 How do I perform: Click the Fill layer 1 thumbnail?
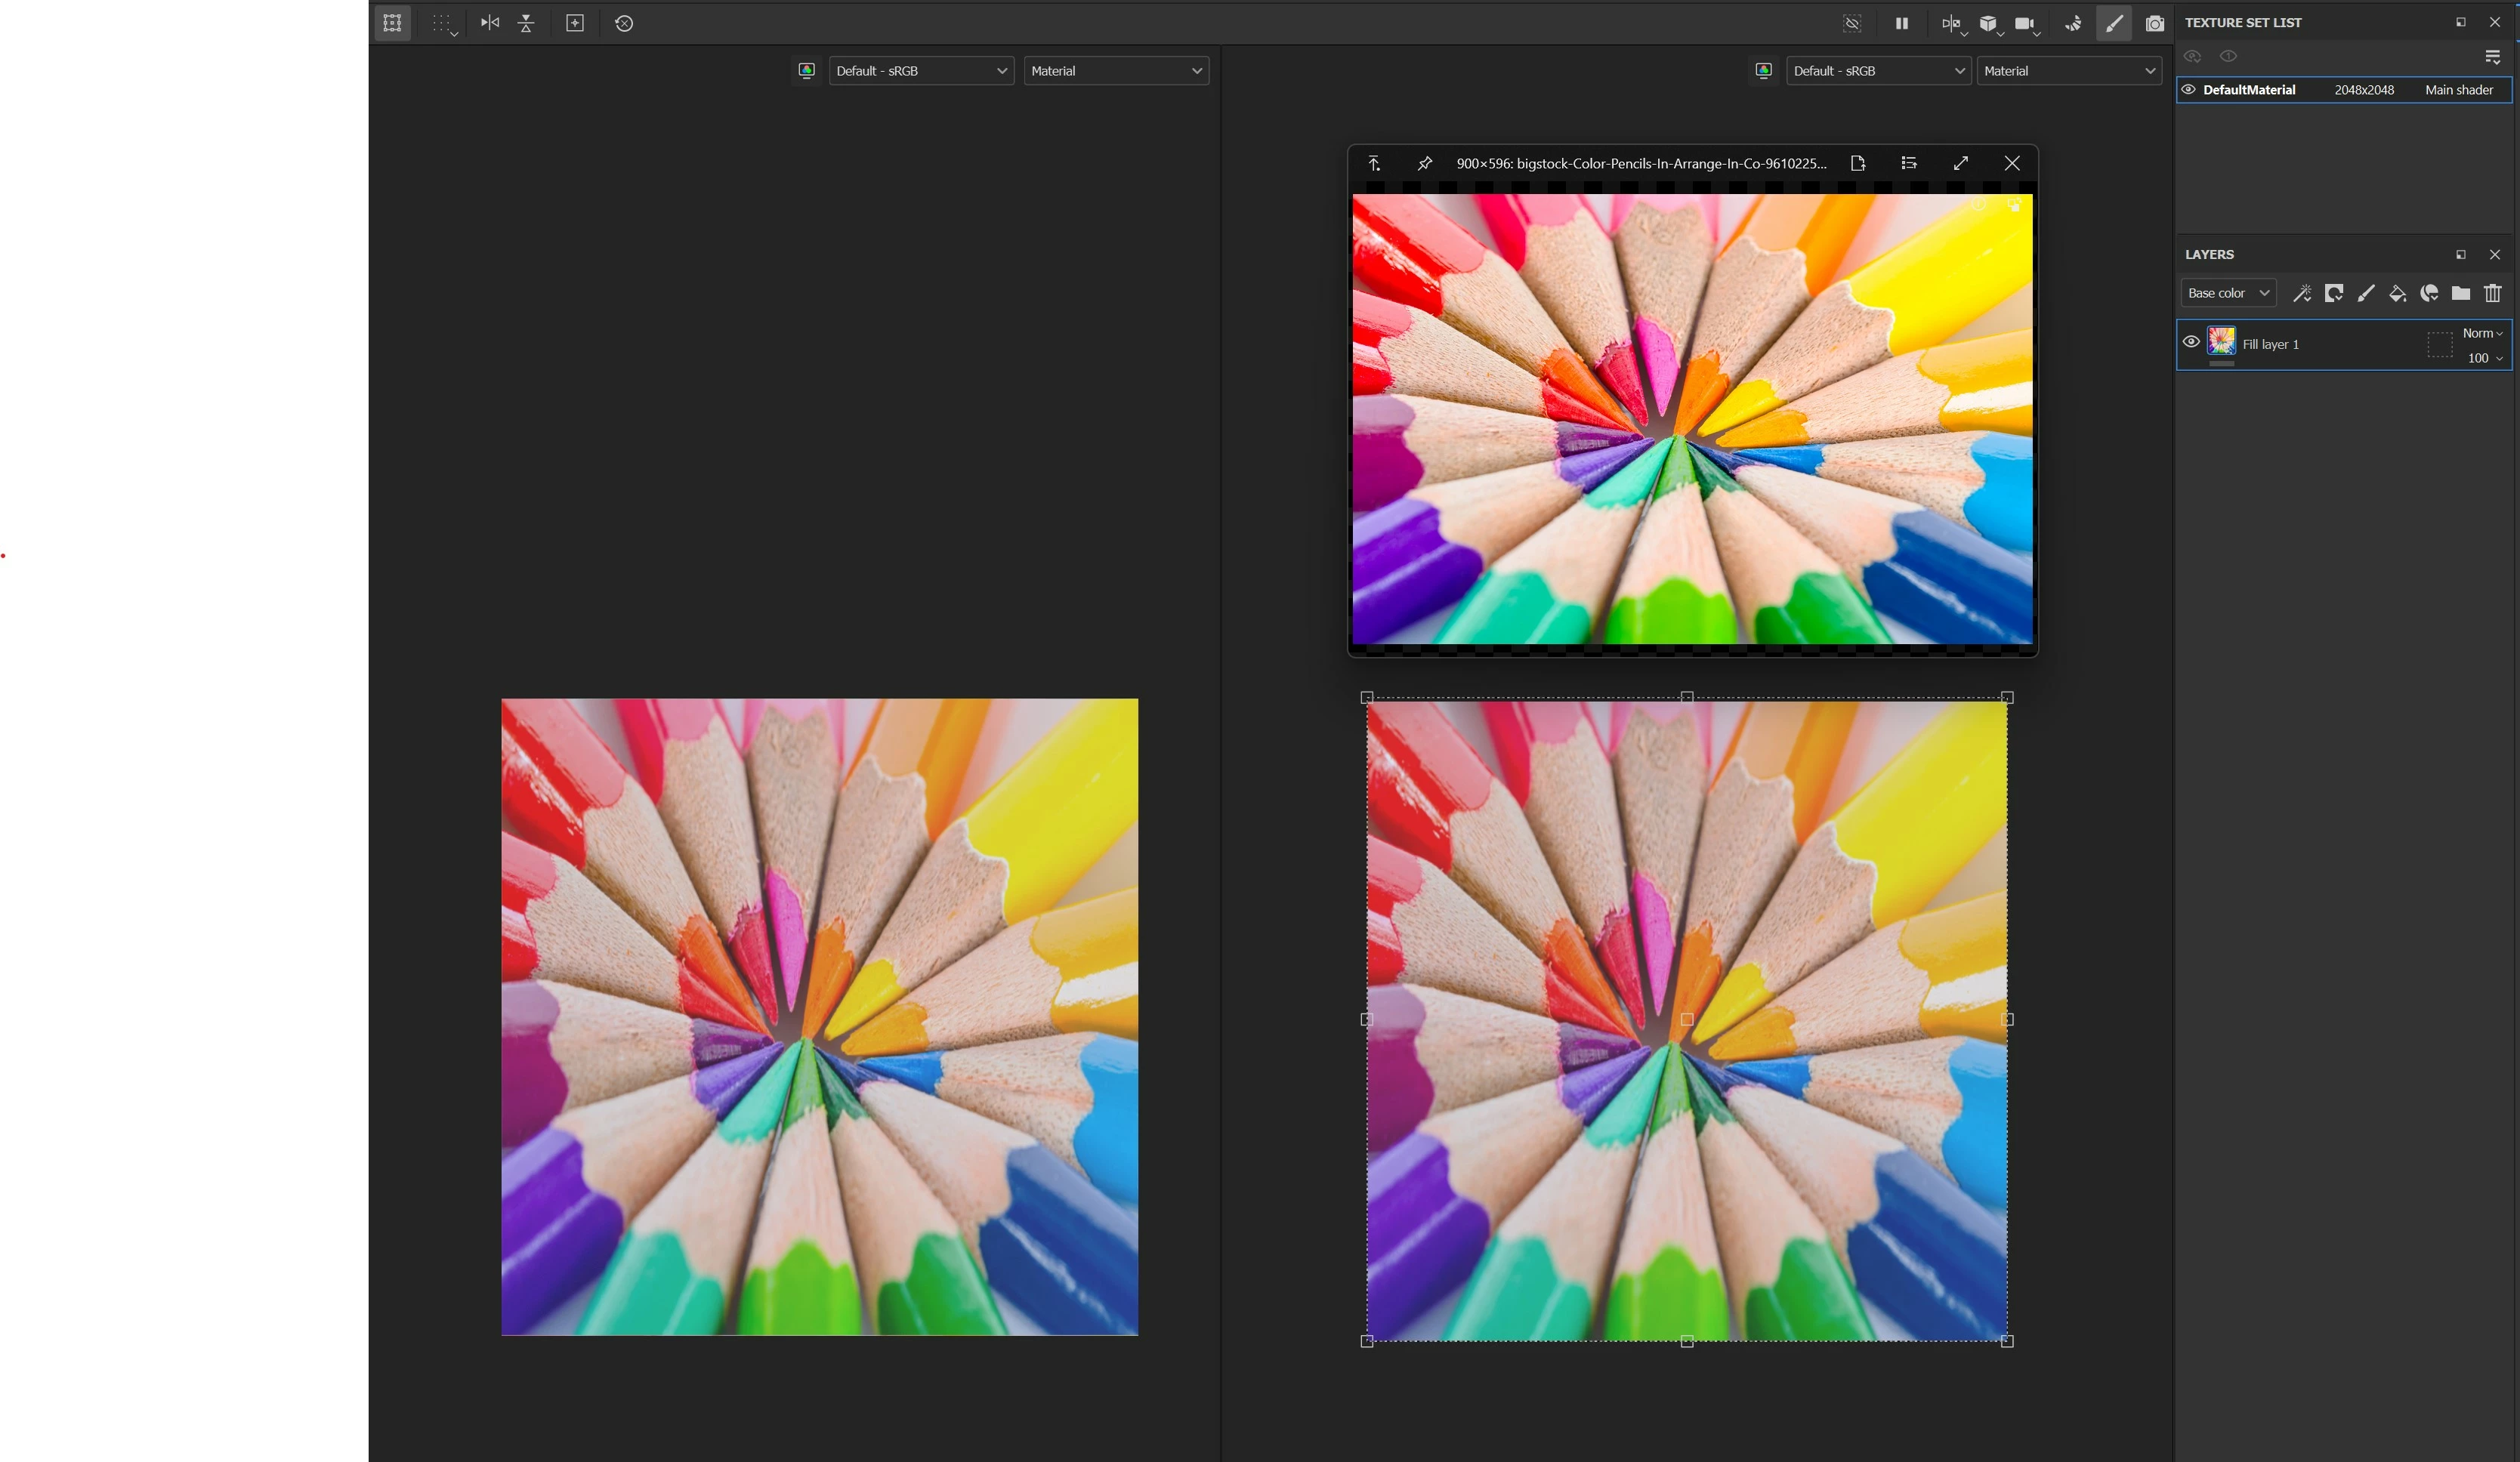[2221, 341]
